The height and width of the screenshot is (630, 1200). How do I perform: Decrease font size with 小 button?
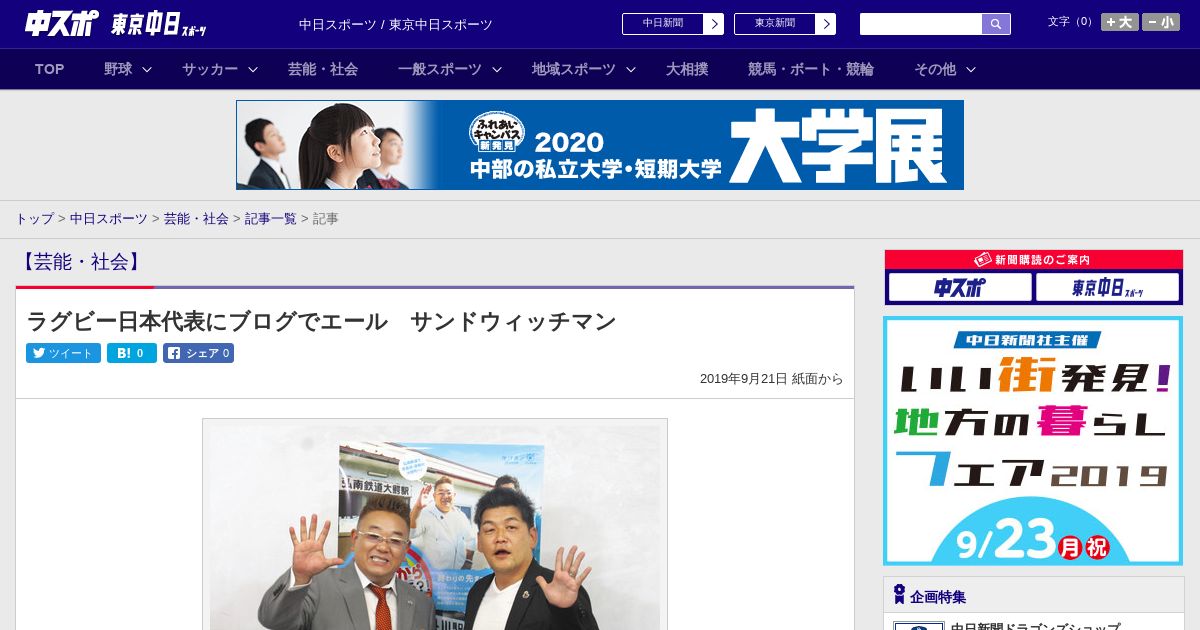pyautogui.click(x=1161, y=22)
